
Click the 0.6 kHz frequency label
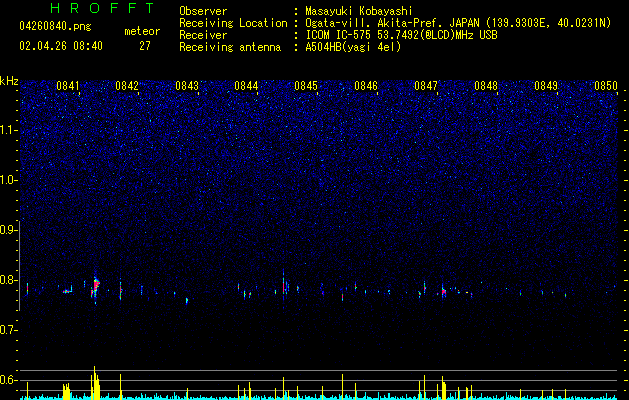coord(8,380)
